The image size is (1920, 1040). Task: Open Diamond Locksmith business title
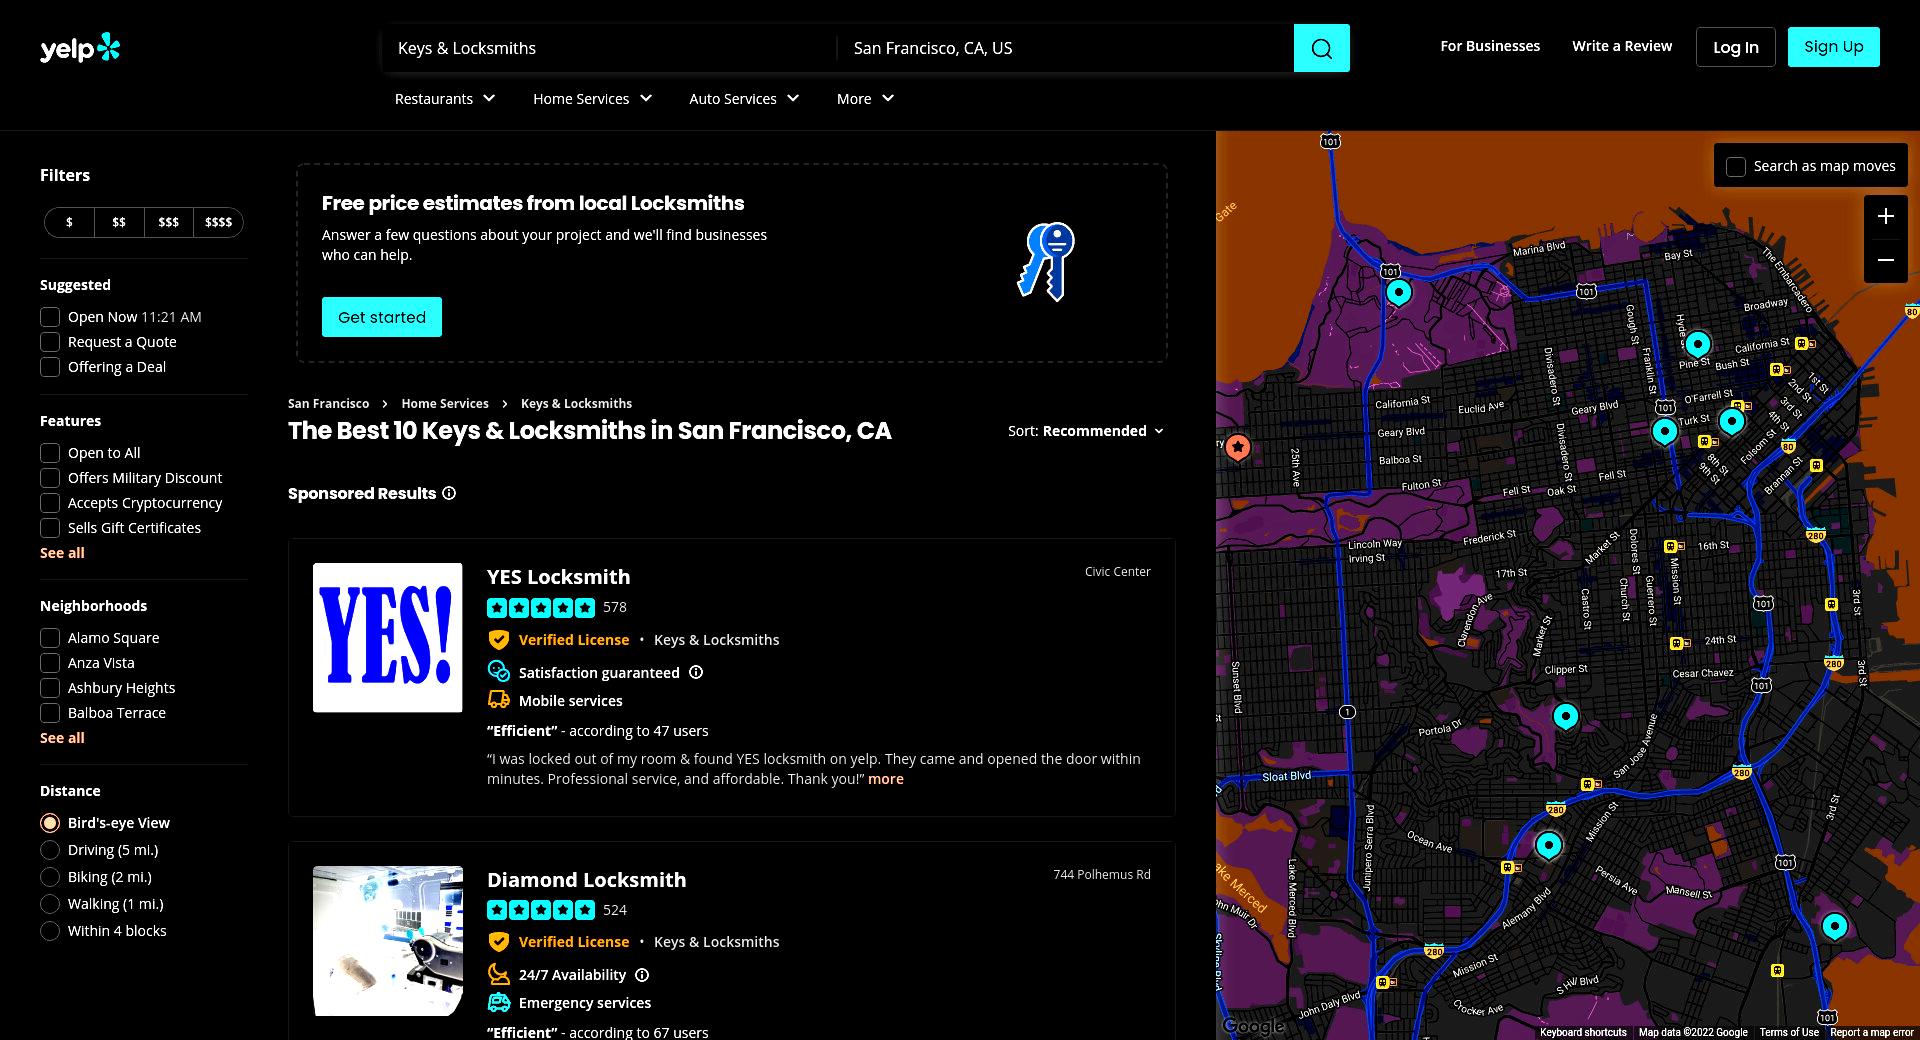(586, 880)
